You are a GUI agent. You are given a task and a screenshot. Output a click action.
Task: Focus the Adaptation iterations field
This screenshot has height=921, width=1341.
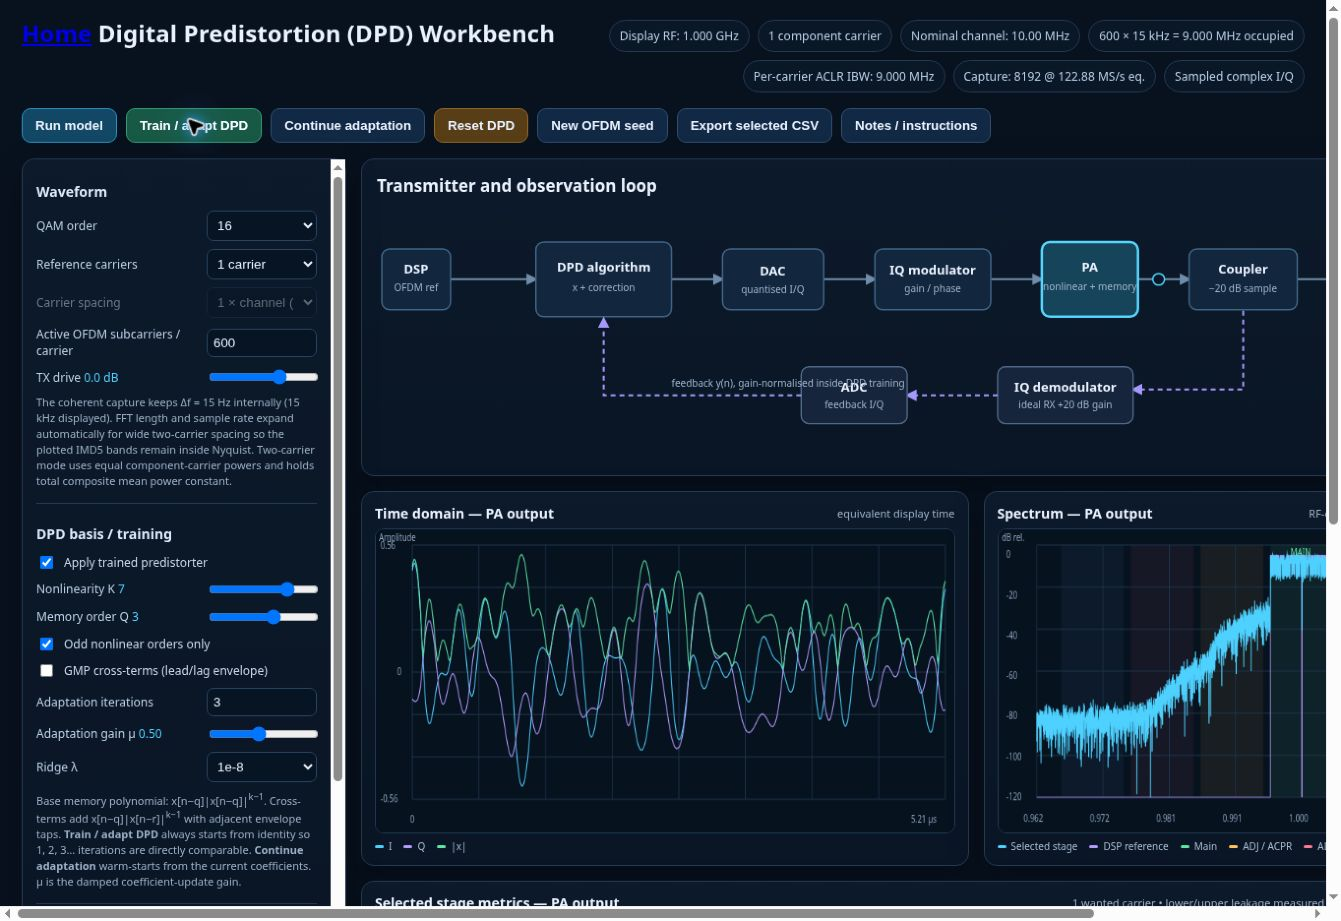[x=262, y=702]
